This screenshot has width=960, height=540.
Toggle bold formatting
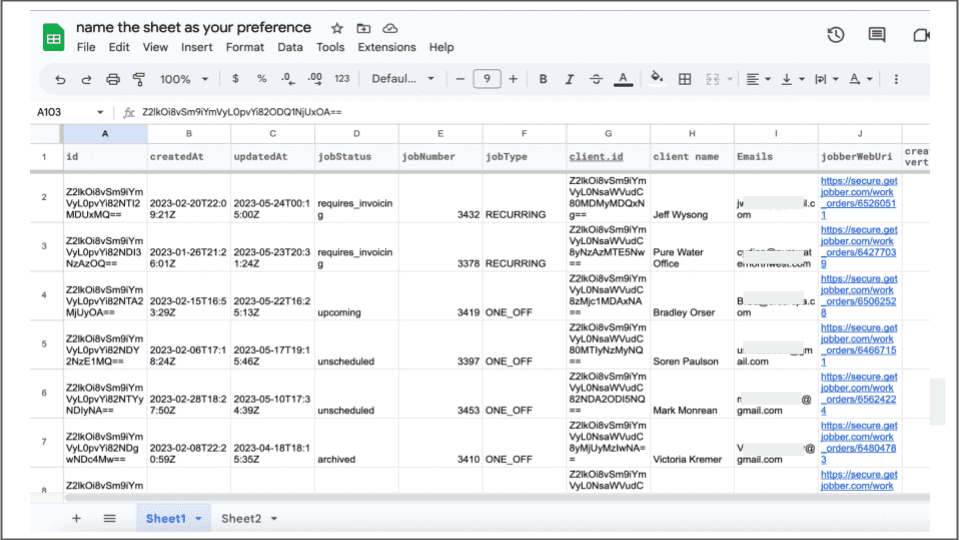tap(543, 79)
